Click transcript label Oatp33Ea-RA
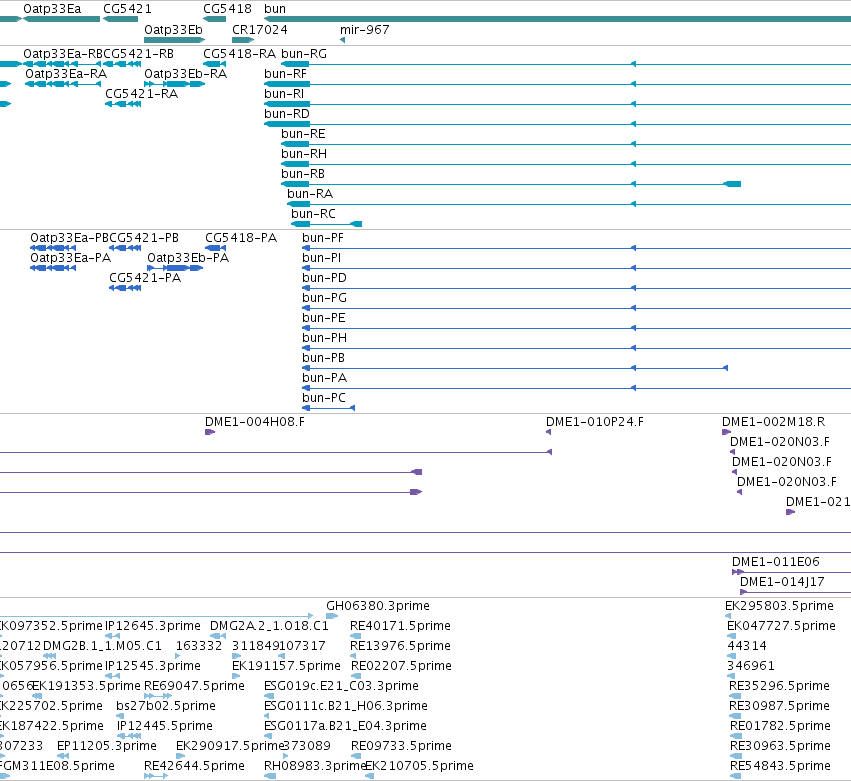This screenshot has height=781, width=851. click(66, 74)
